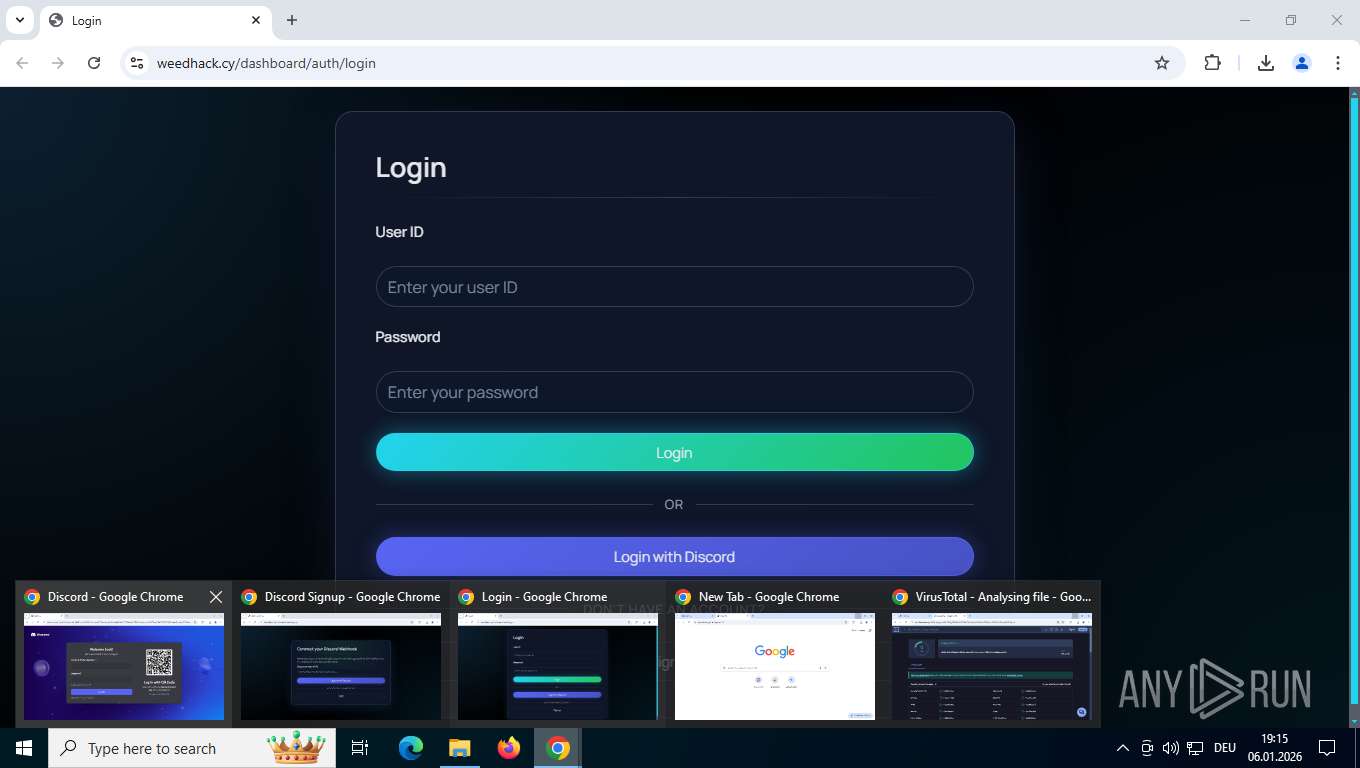
Task: Select Login - Google Chrome window preview
Action: point(558,654)
